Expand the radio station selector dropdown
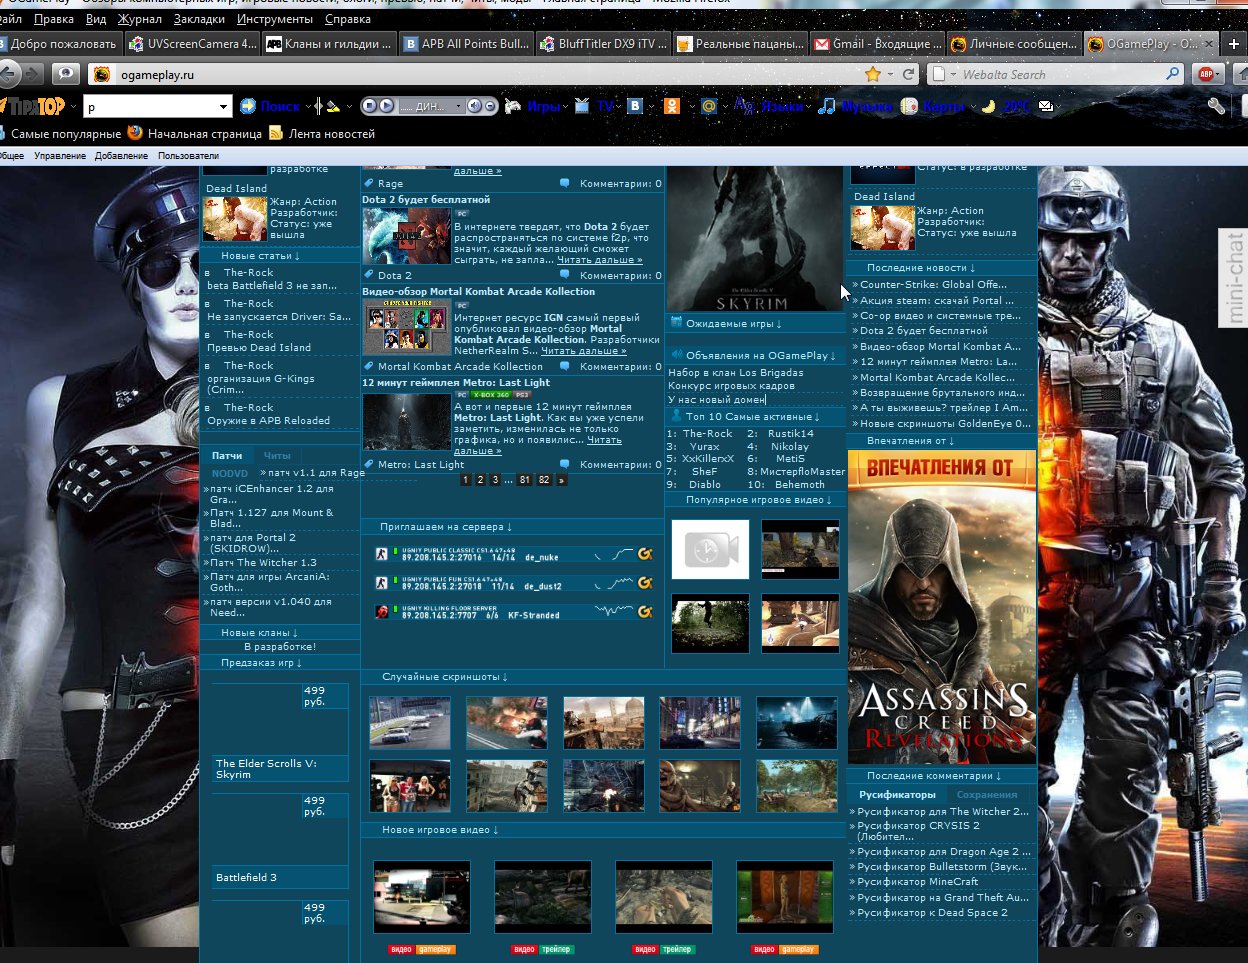 459,106
